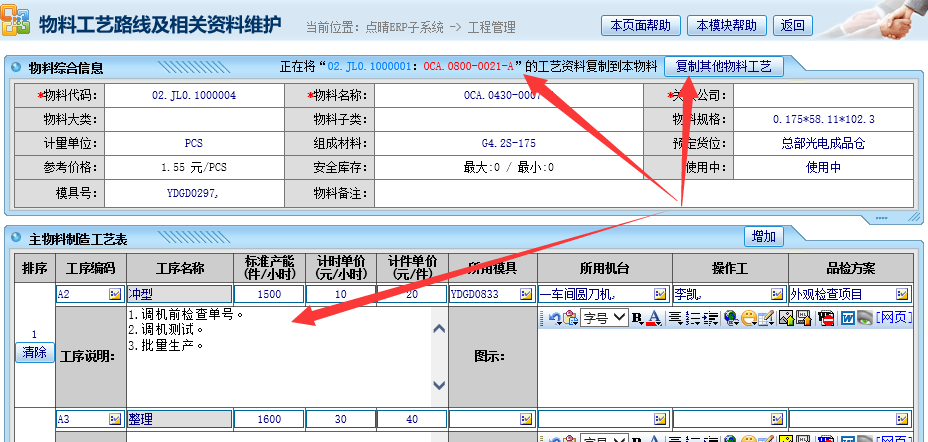Click the font color icon in 图示 toolbar

654,318
